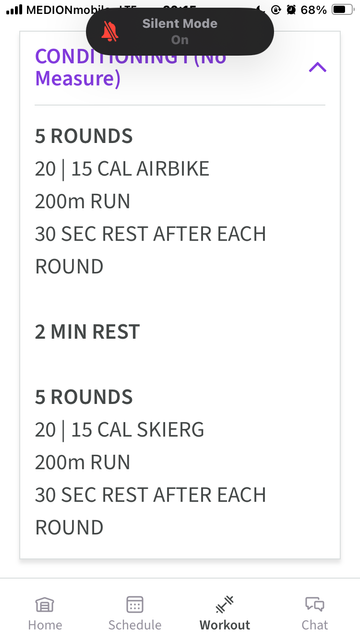Tap the purple Conditioning (No Measure) heading
Image resolution: width=360 pixels, height=640 pixels.
(x=131, y=67)
